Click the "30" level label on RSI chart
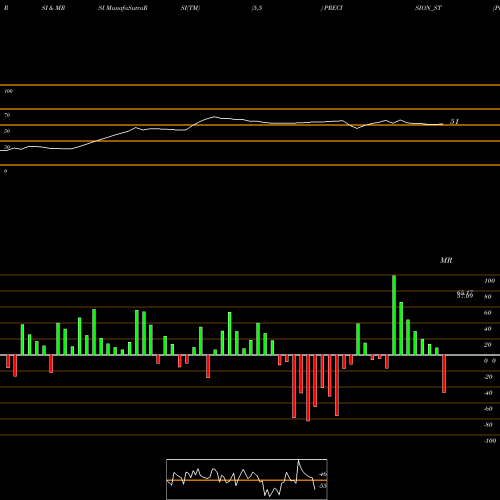 pyautogui.click(x=7, y=147)
